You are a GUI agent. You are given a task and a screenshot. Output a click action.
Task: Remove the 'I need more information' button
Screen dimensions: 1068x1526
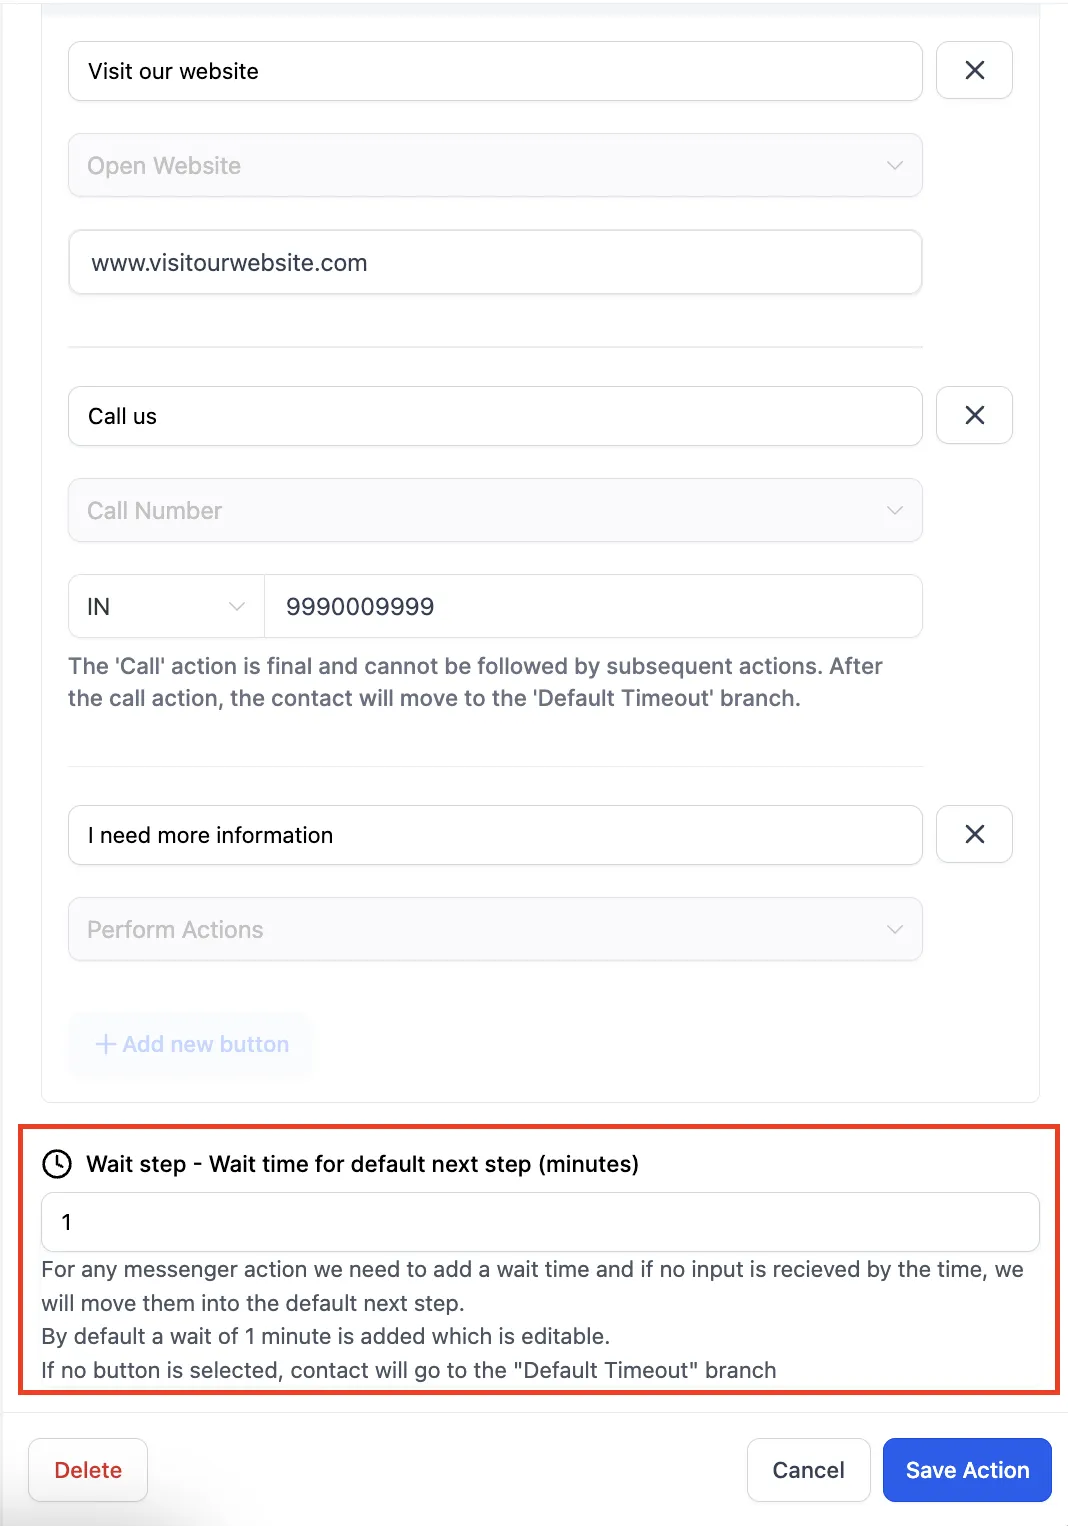[974, 834]
